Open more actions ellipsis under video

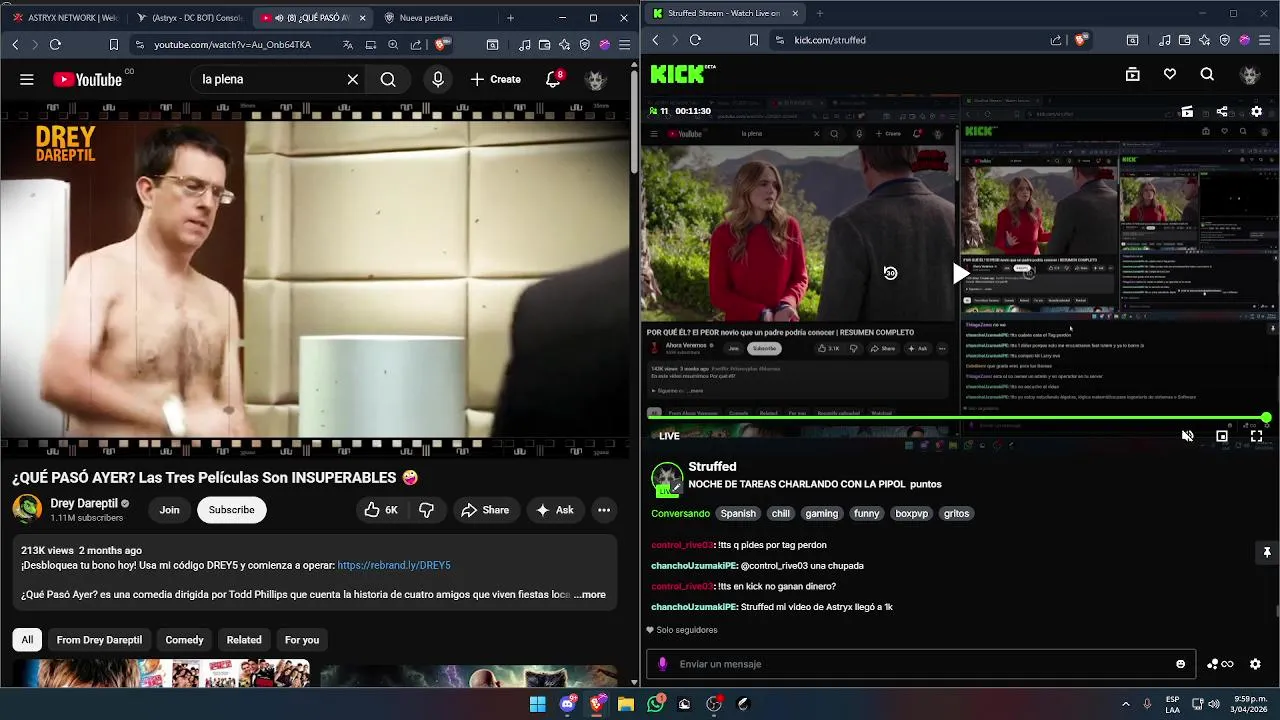coord(604,510)
